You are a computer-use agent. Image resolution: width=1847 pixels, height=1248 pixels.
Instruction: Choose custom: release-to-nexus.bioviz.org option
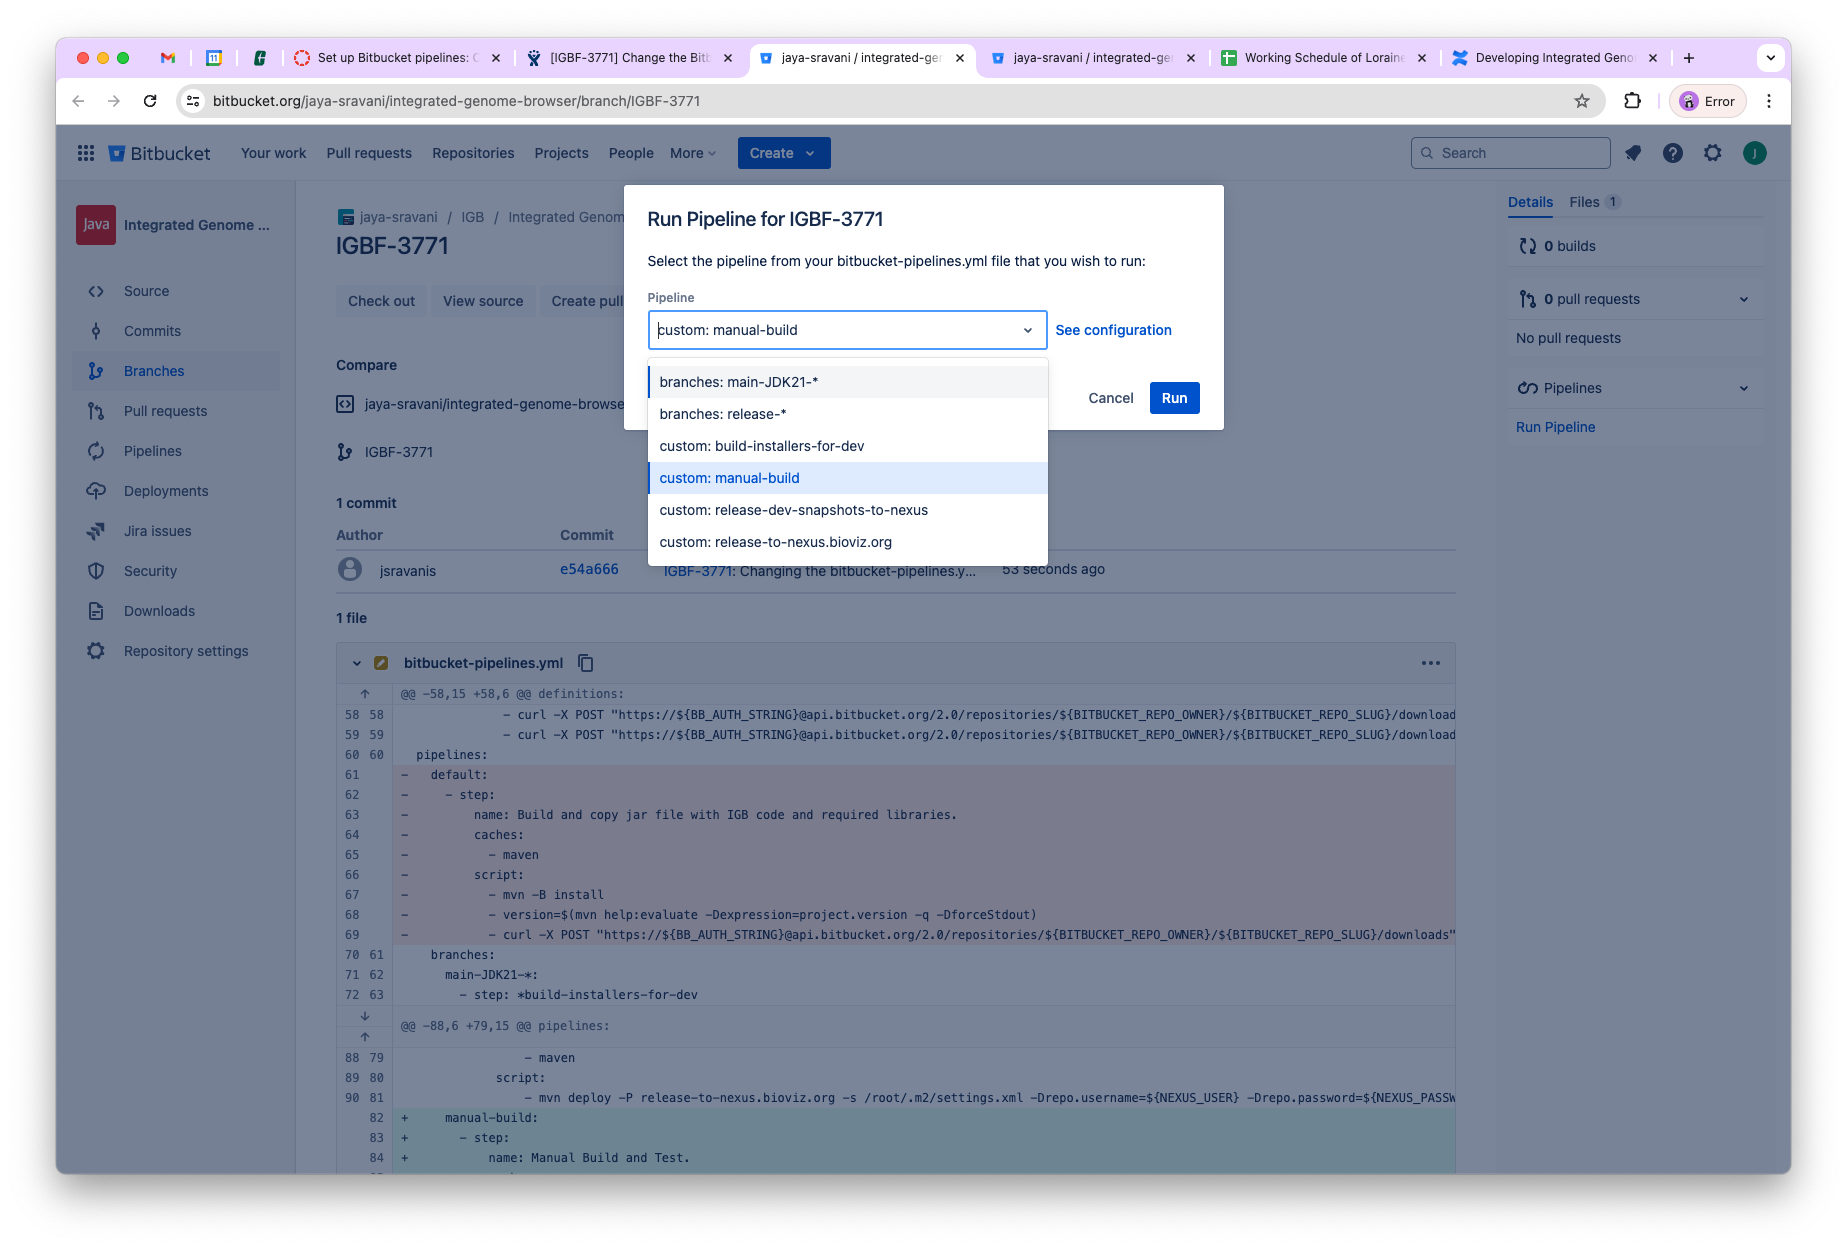coord(848,542)
